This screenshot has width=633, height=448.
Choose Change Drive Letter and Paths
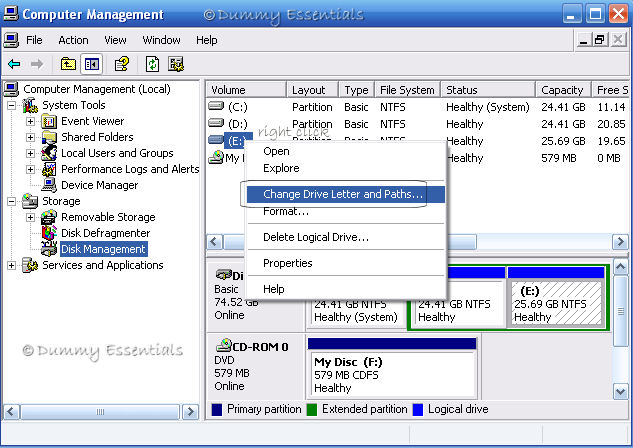click(346, 194)
